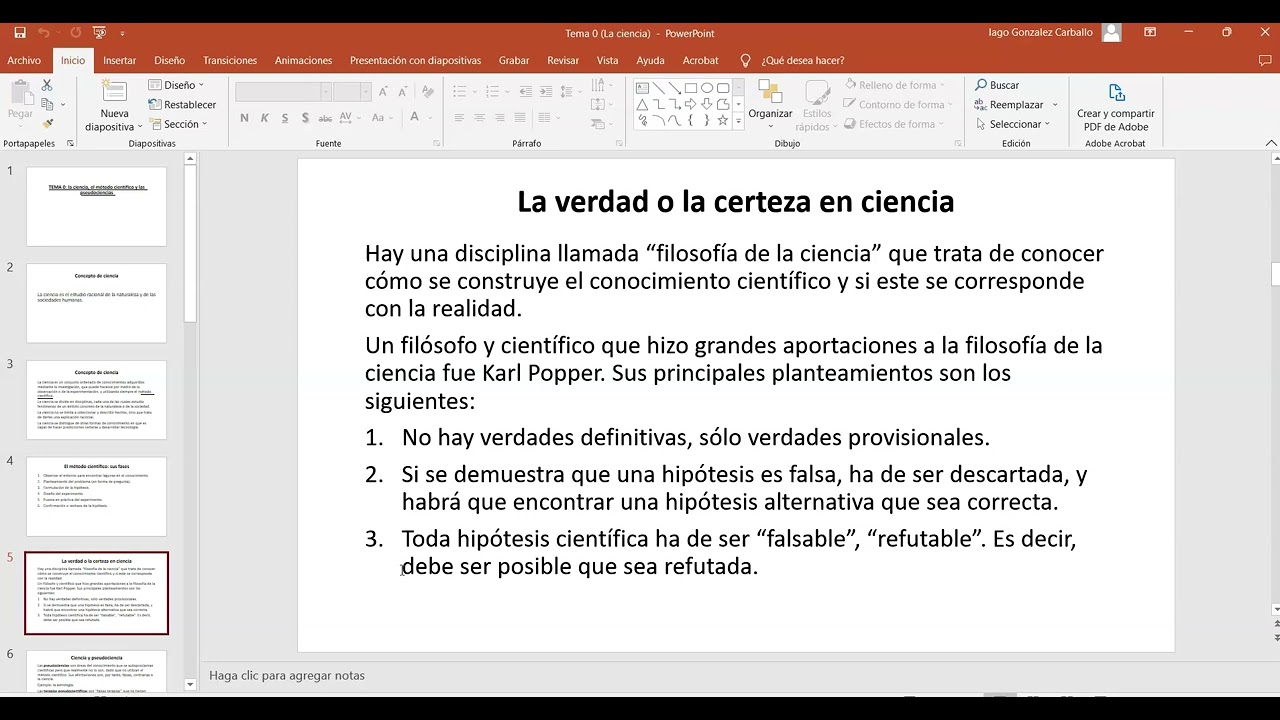Center the paragraph text
Viewport: 1280px width, 720px height.
(x=479, y=118)
